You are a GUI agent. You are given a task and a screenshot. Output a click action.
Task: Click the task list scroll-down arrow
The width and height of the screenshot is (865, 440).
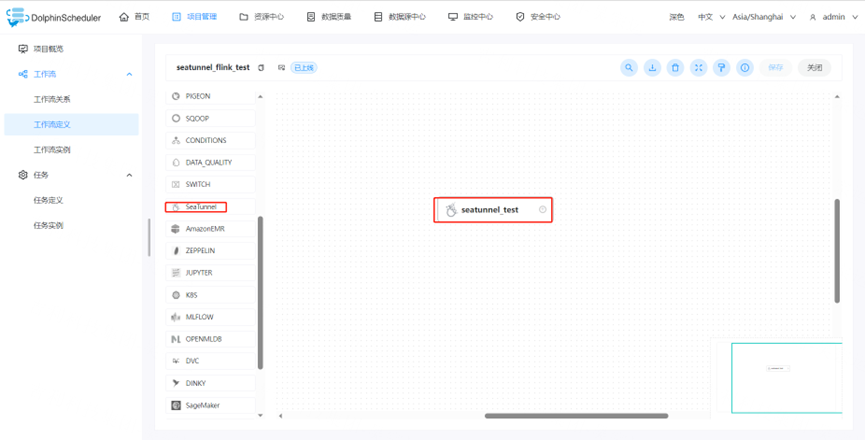[x=260, y=415]
